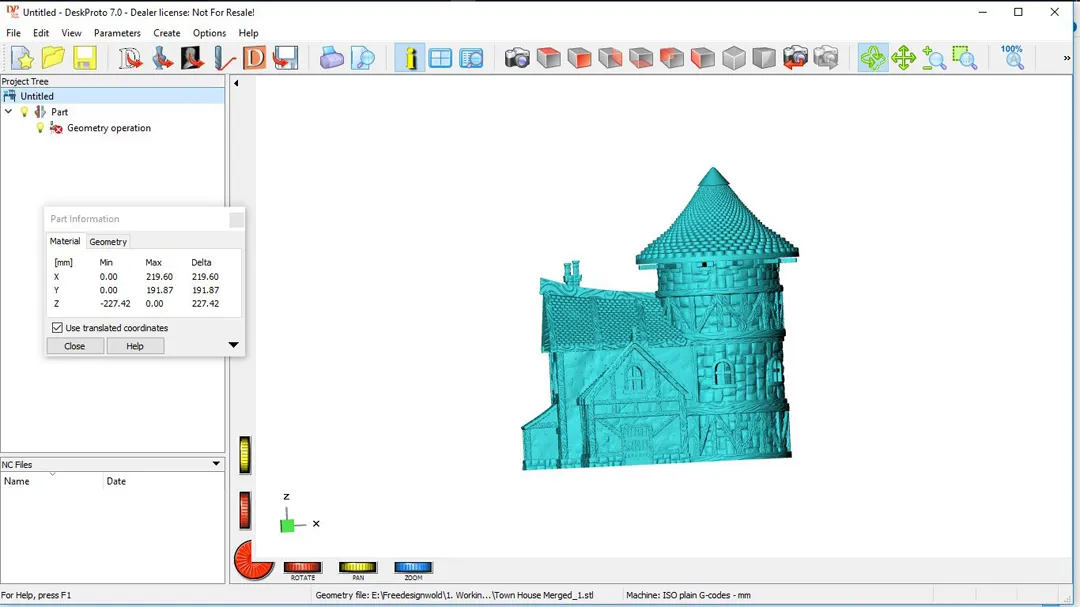Click the thumbnail viewer icon with magnifier

point(472,58)
